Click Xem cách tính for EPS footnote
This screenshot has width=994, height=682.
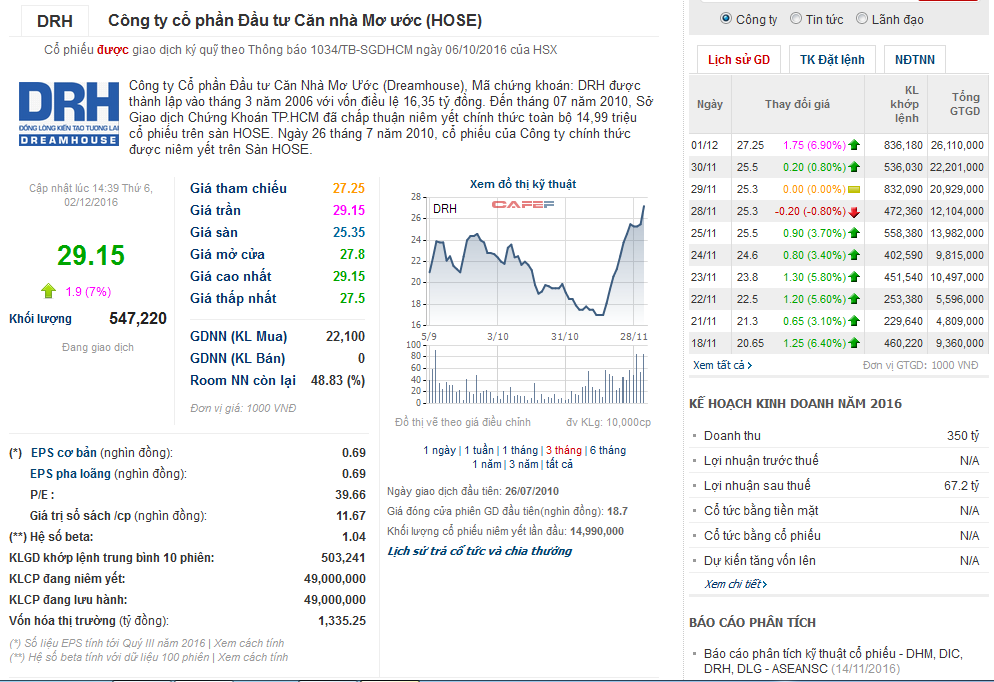pyautogui.click(x=248, y=643)
